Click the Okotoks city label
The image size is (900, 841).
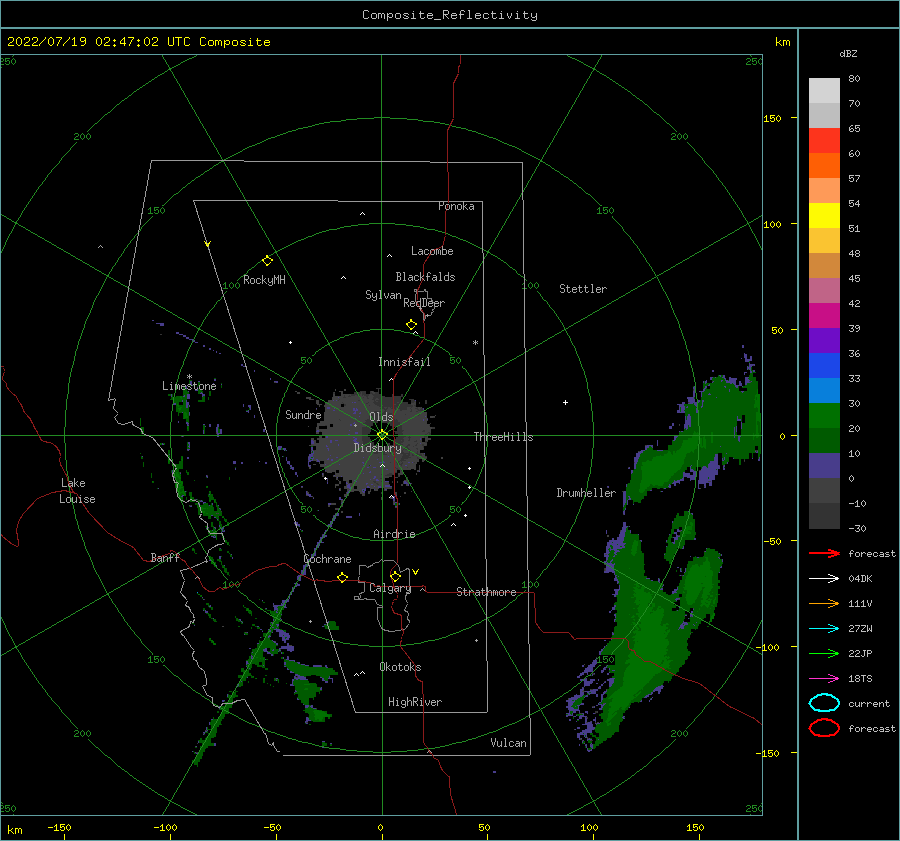click(x=400, y=667)
